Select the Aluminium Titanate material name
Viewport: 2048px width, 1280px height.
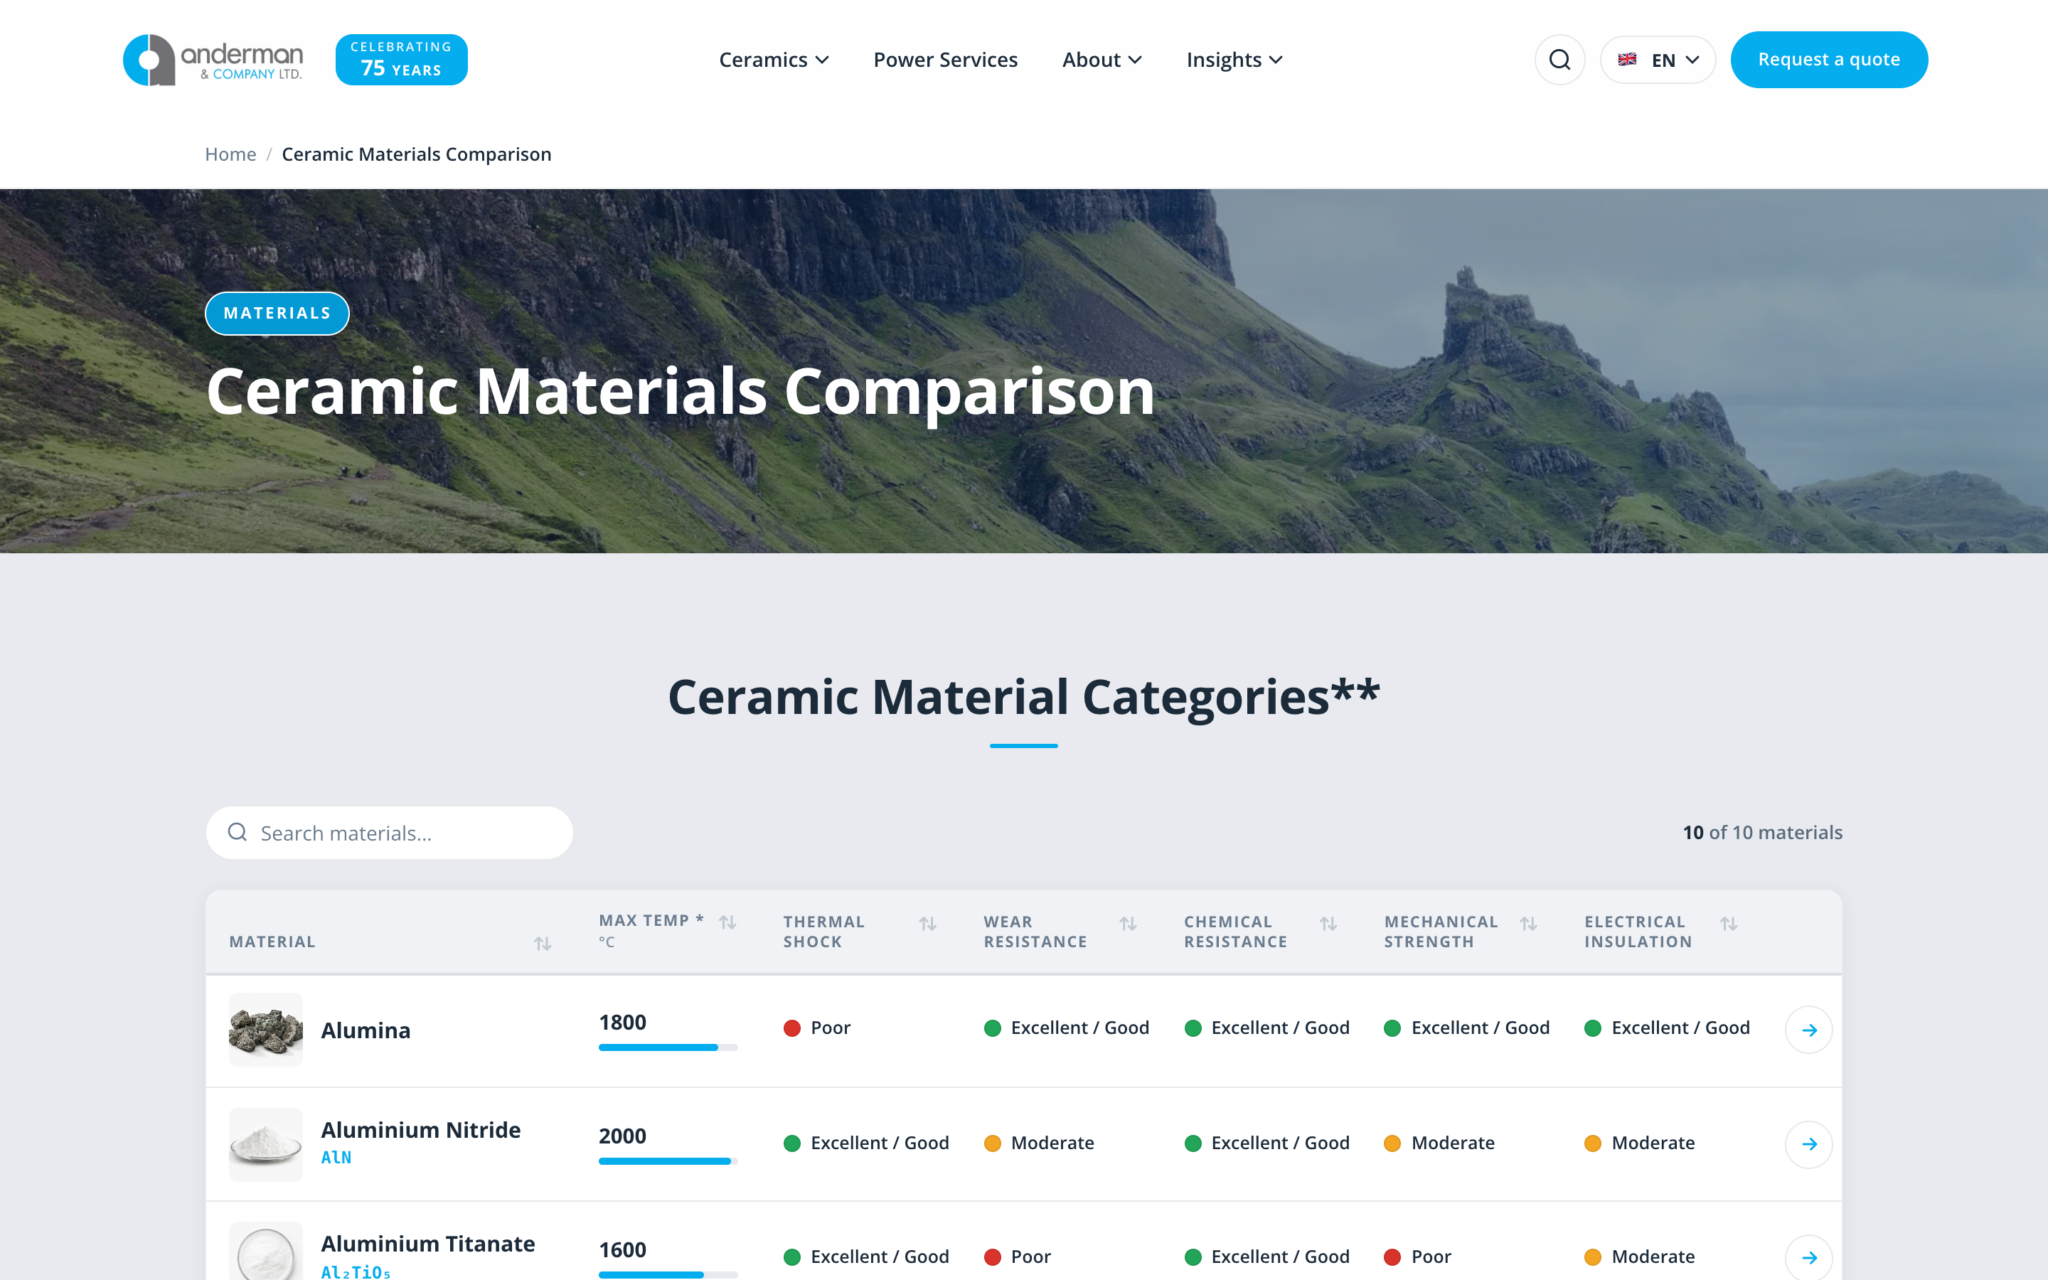[428, 1244]
